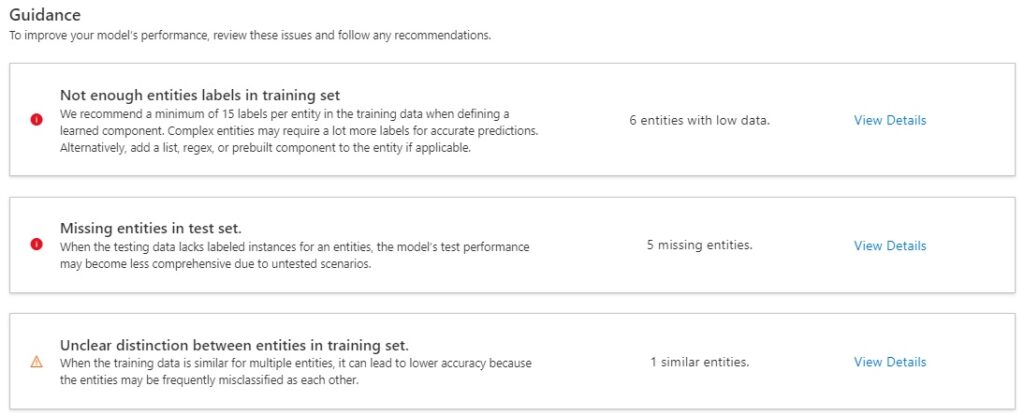This screenshot has height=416, width=1024.
Task: Click the '1 similar entities.' count text
Action: click(x=699, y=362)
